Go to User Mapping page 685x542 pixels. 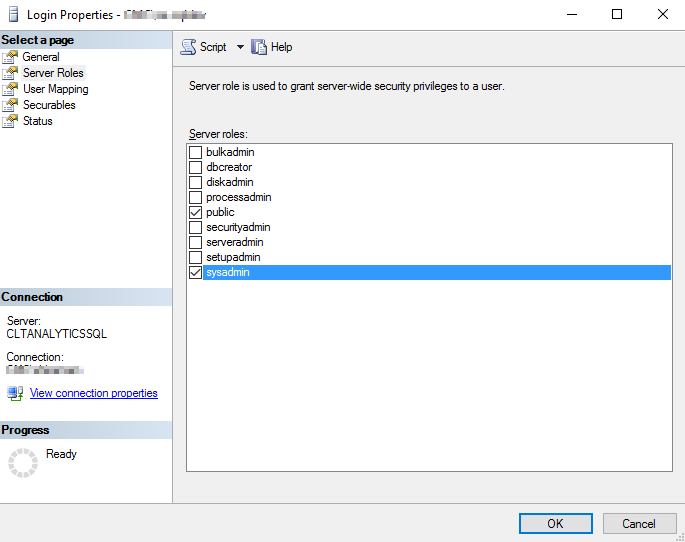tap(55, 89)
